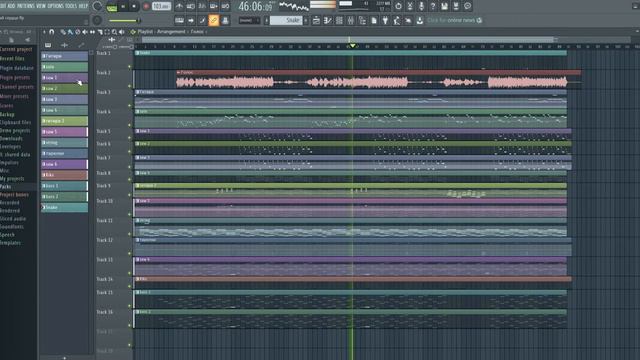Toggle the metronome icon in top toolbar
This screenshot has width=640, height=360.
[x=179, y=6]
